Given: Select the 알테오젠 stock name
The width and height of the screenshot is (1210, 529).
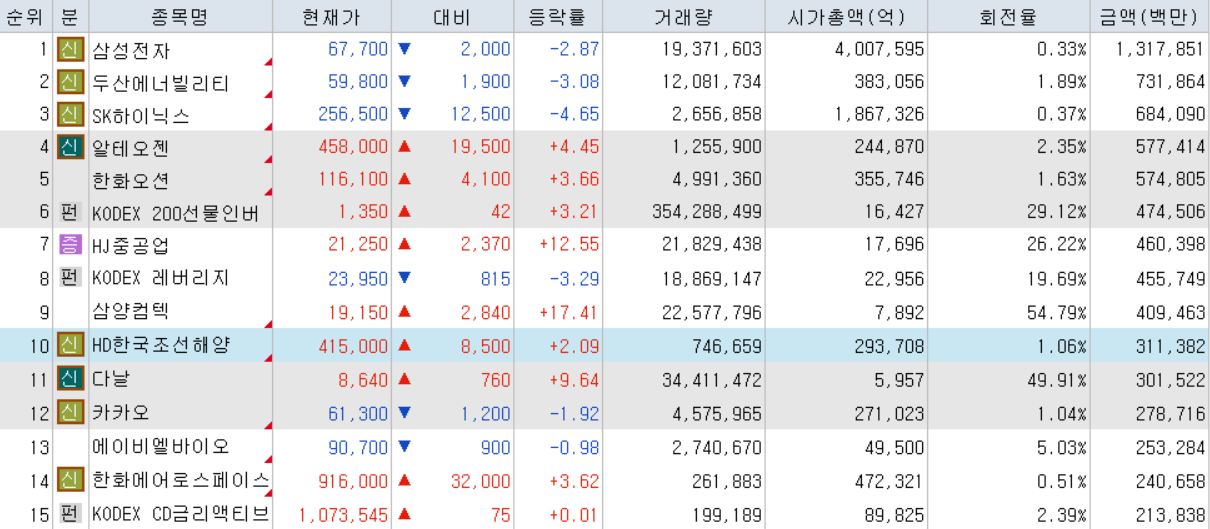Looking at the screenshot, I should point(130,148).
